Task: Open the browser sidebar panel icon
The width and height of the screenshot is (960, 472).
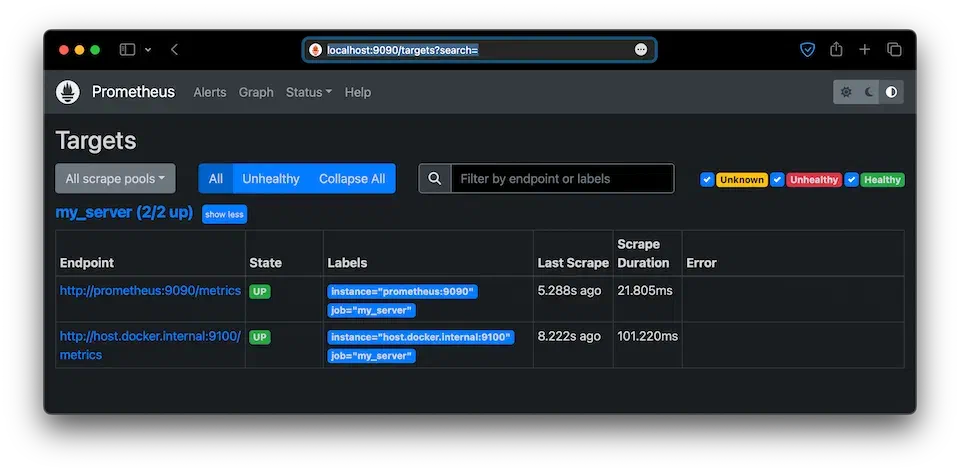Action: (127, 49)
